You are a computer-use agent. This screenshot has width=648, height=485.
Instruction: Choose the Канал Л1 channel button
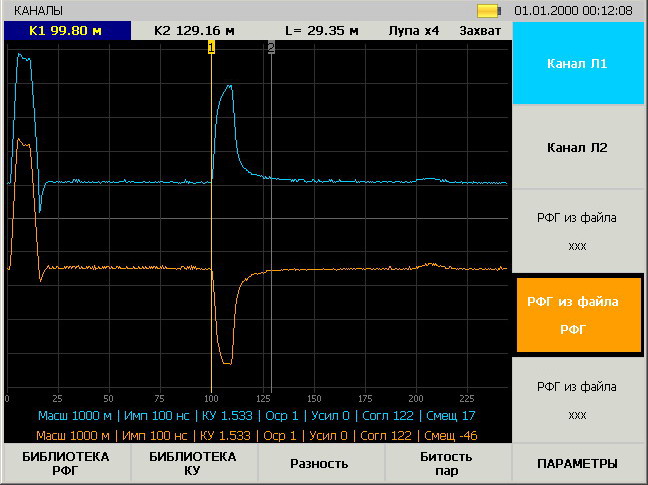point(578,63)
